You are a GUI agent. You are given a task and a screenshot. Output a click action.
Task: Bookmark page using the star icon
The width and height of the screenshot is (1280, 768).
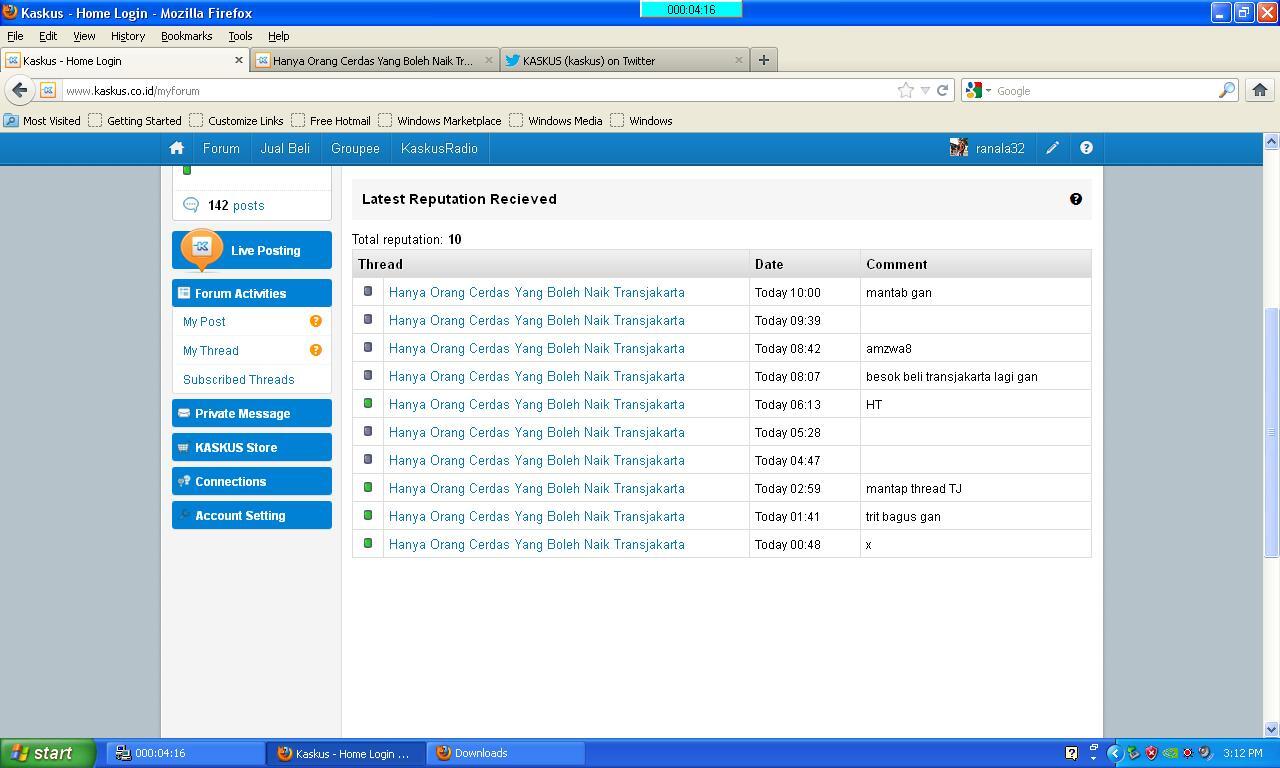(x=906, y=90)
